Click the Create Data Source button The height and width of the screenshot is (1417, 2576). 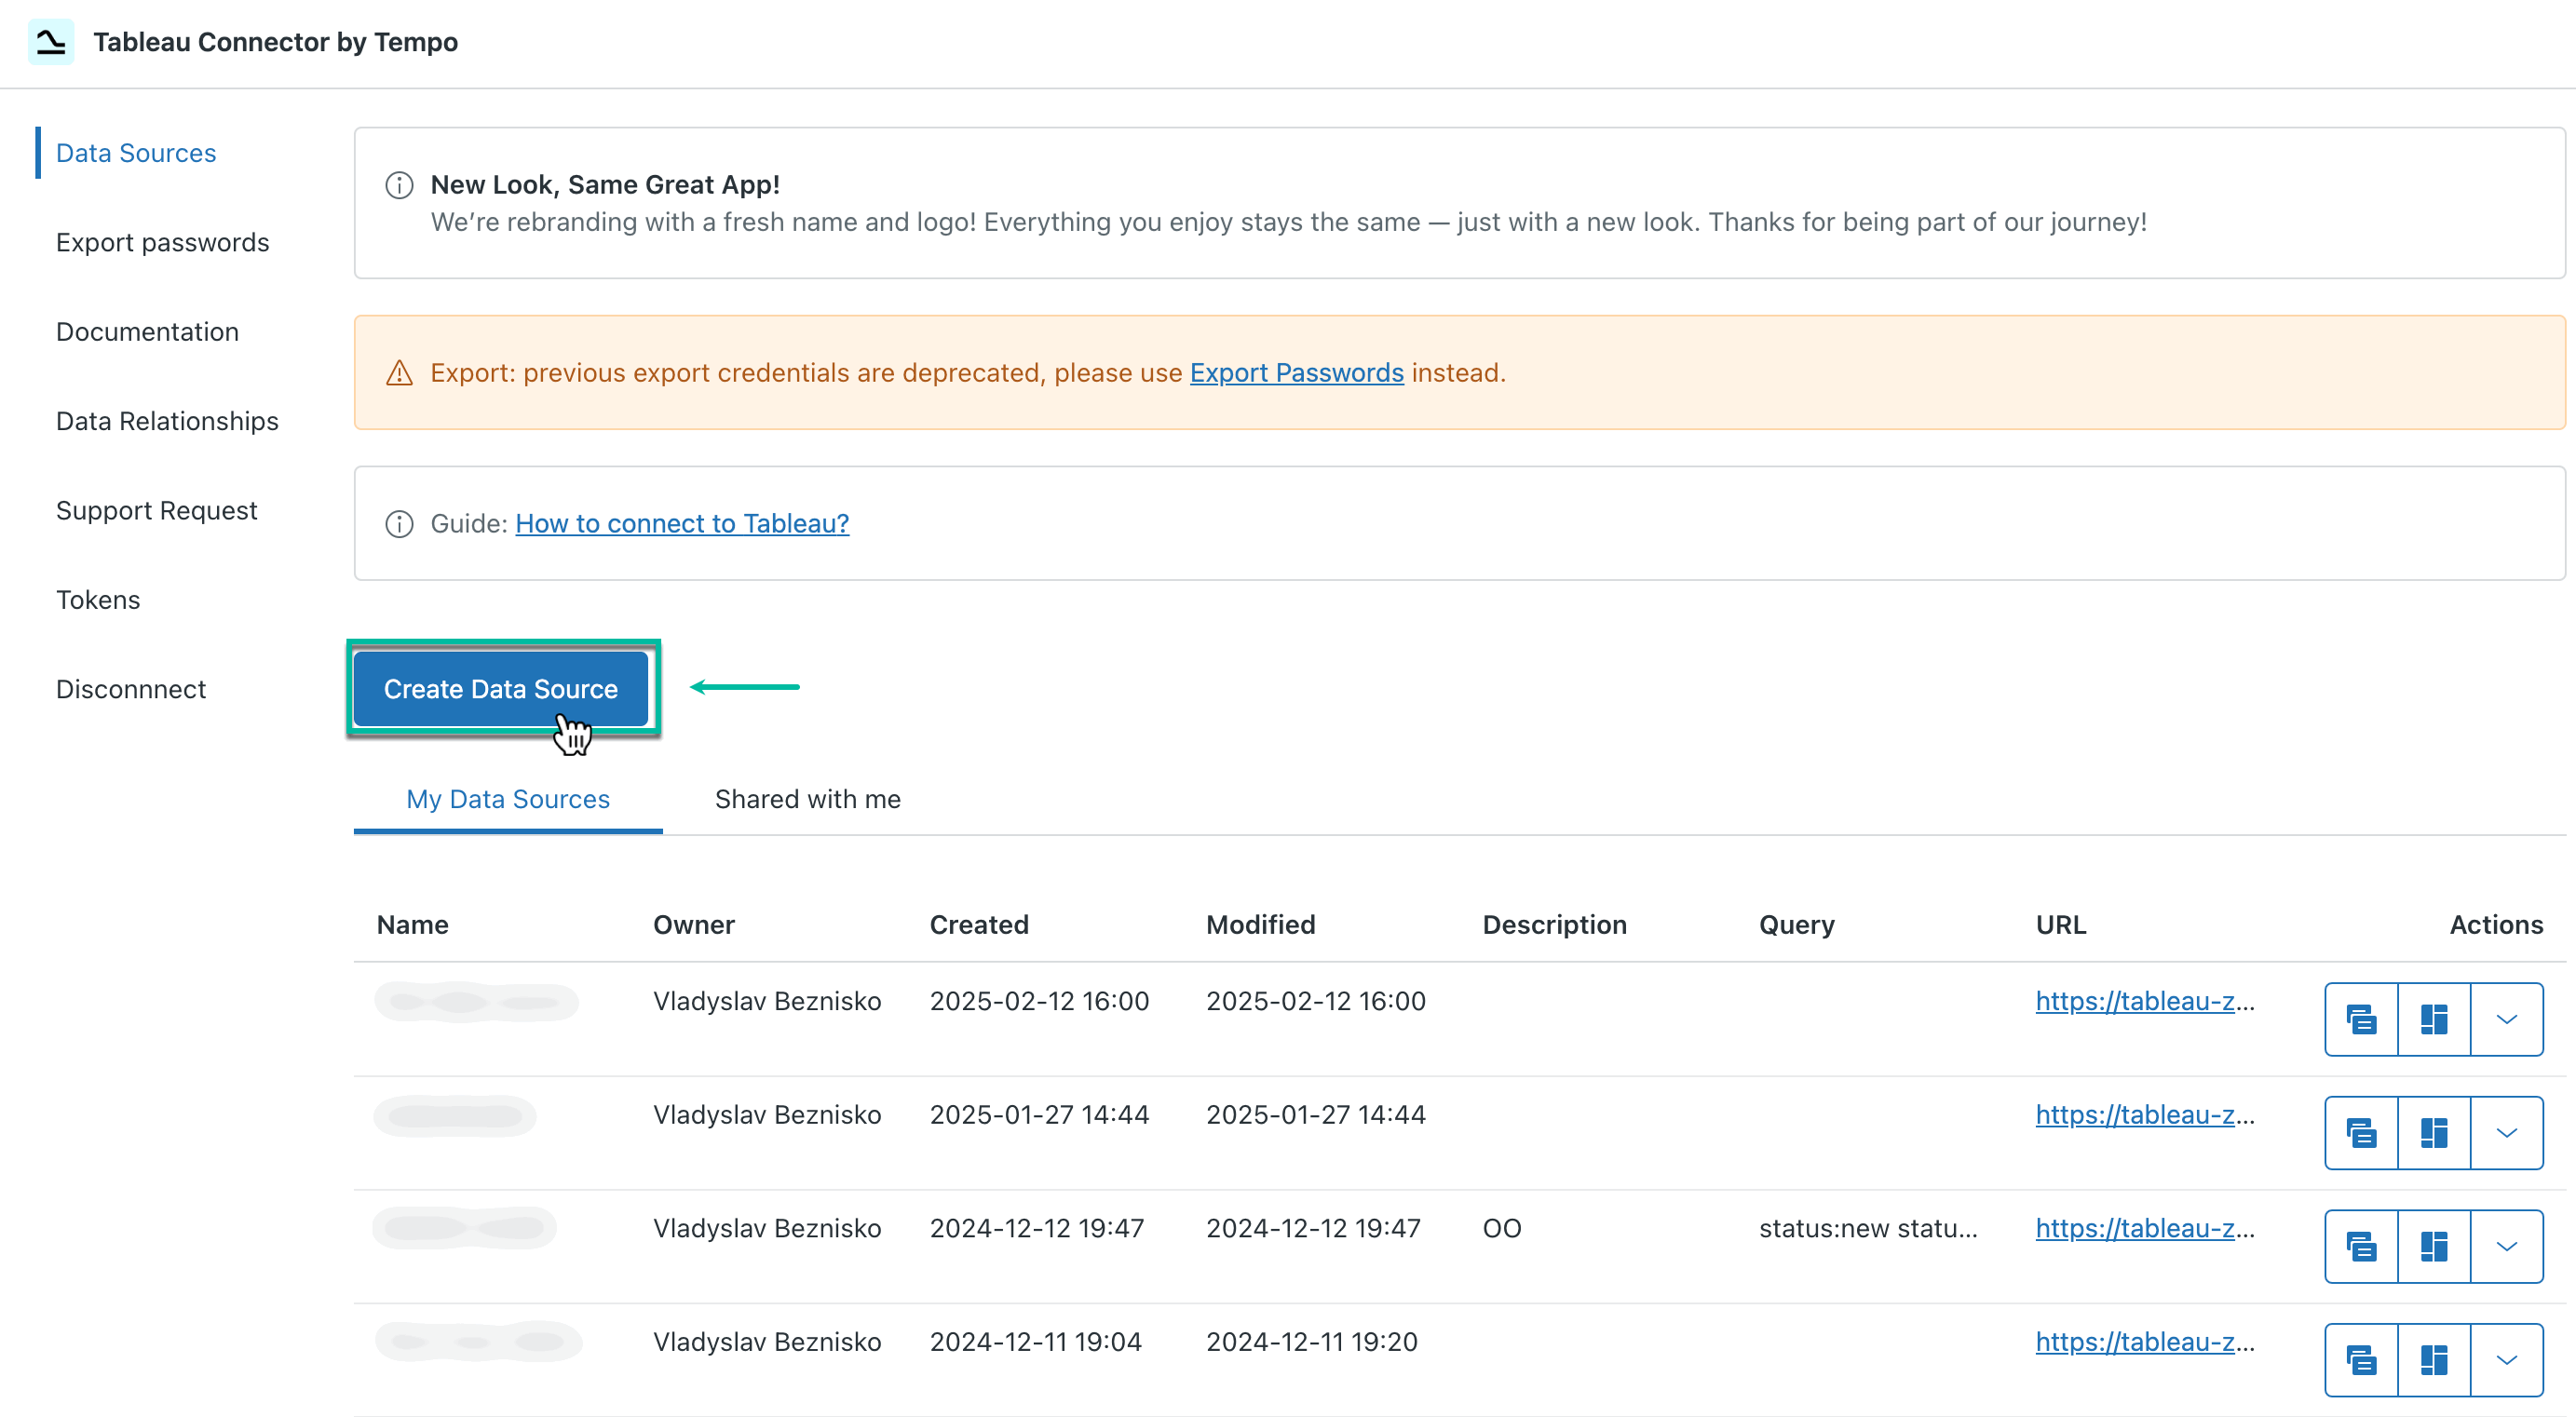(501, 688)
